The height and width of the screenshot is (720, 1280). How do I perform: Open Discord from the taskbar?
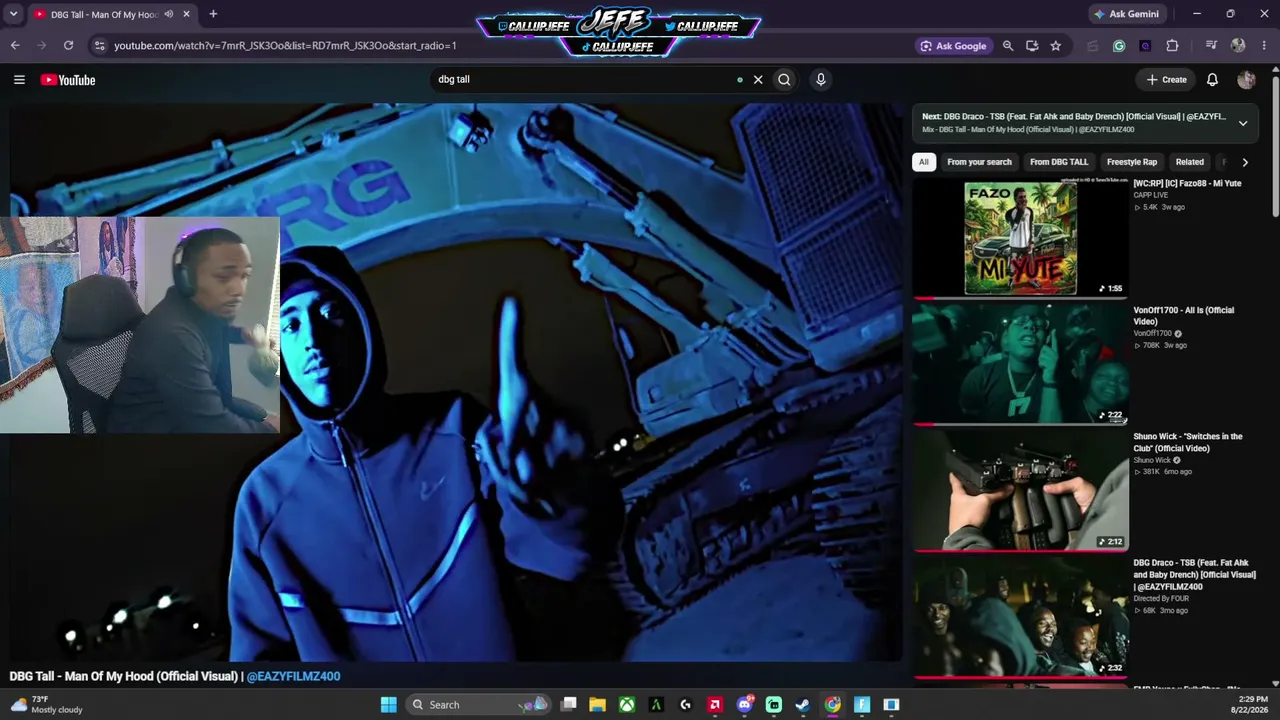point(744,705)
